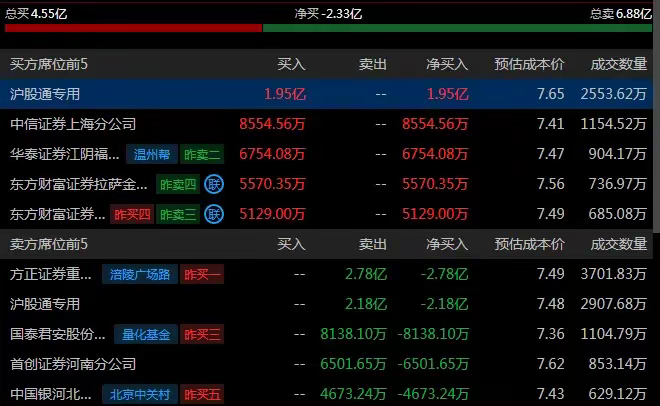Click 预估成本价 header in seller table
The image size is (660, 406).
(x=529, y=244)
